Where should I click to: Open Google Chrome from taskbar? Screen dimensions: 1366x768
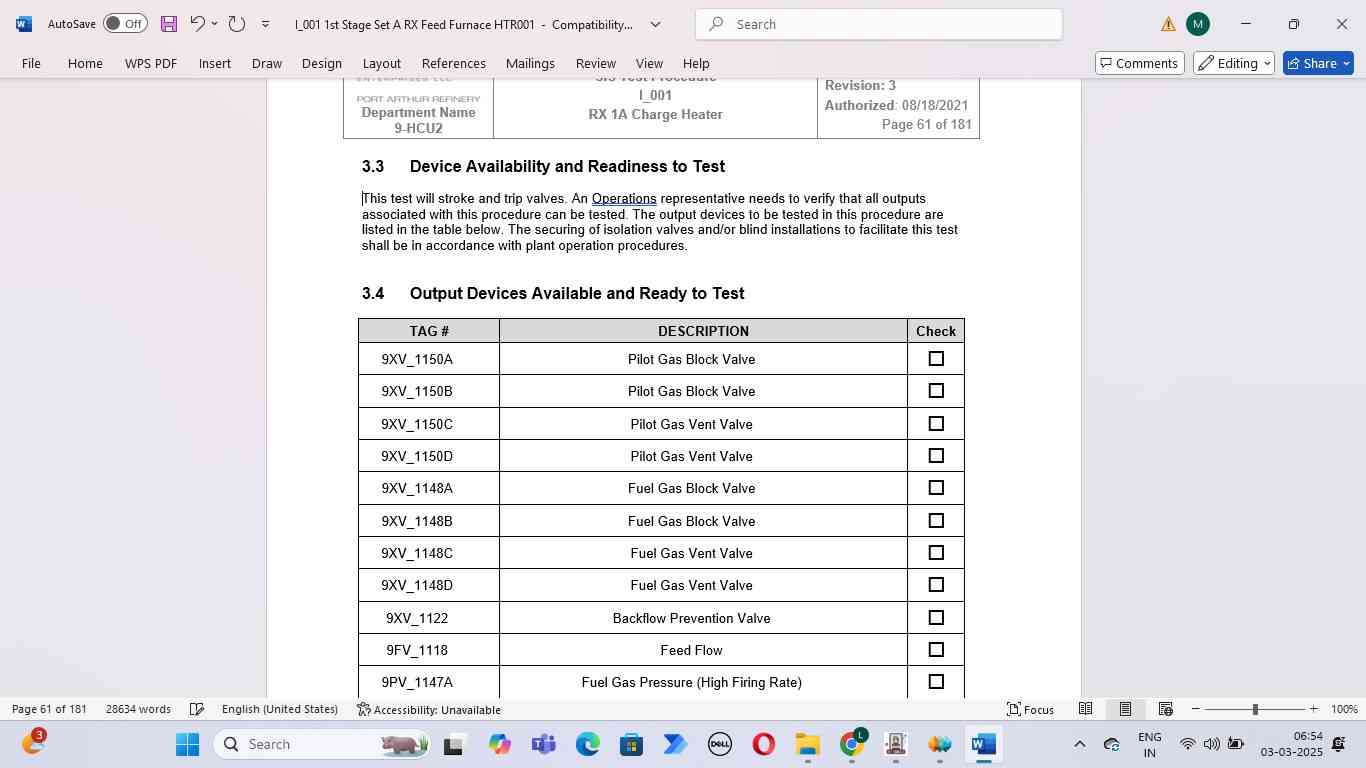tap(851, 744)
